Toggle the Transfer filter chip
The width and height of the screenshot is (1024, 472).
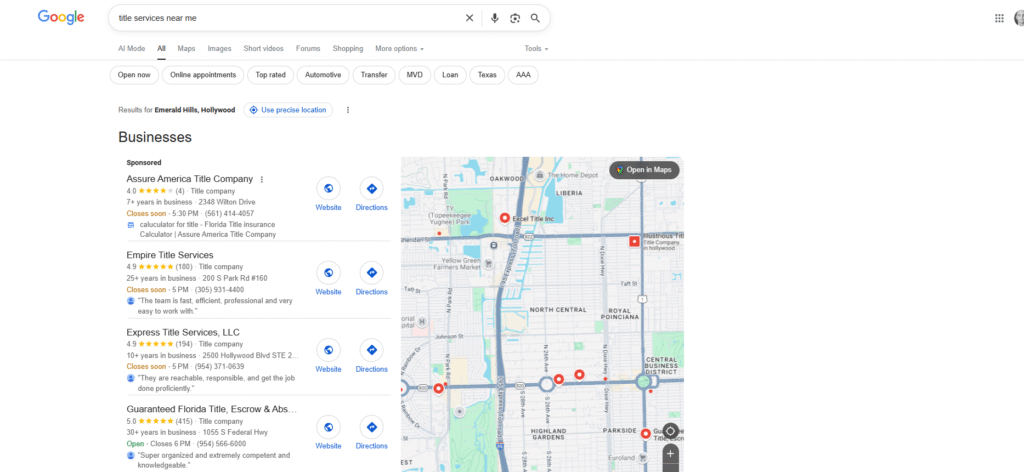point(374,75)
